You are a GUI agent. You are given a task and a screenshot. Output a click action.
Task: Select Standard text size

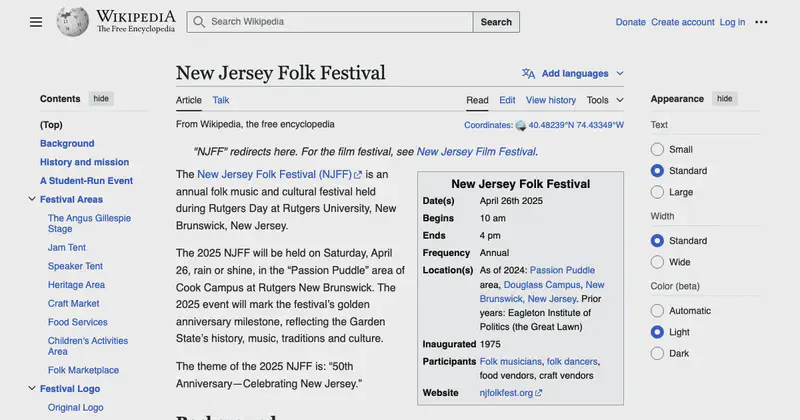pyautogui.click(x=657, y=171)
